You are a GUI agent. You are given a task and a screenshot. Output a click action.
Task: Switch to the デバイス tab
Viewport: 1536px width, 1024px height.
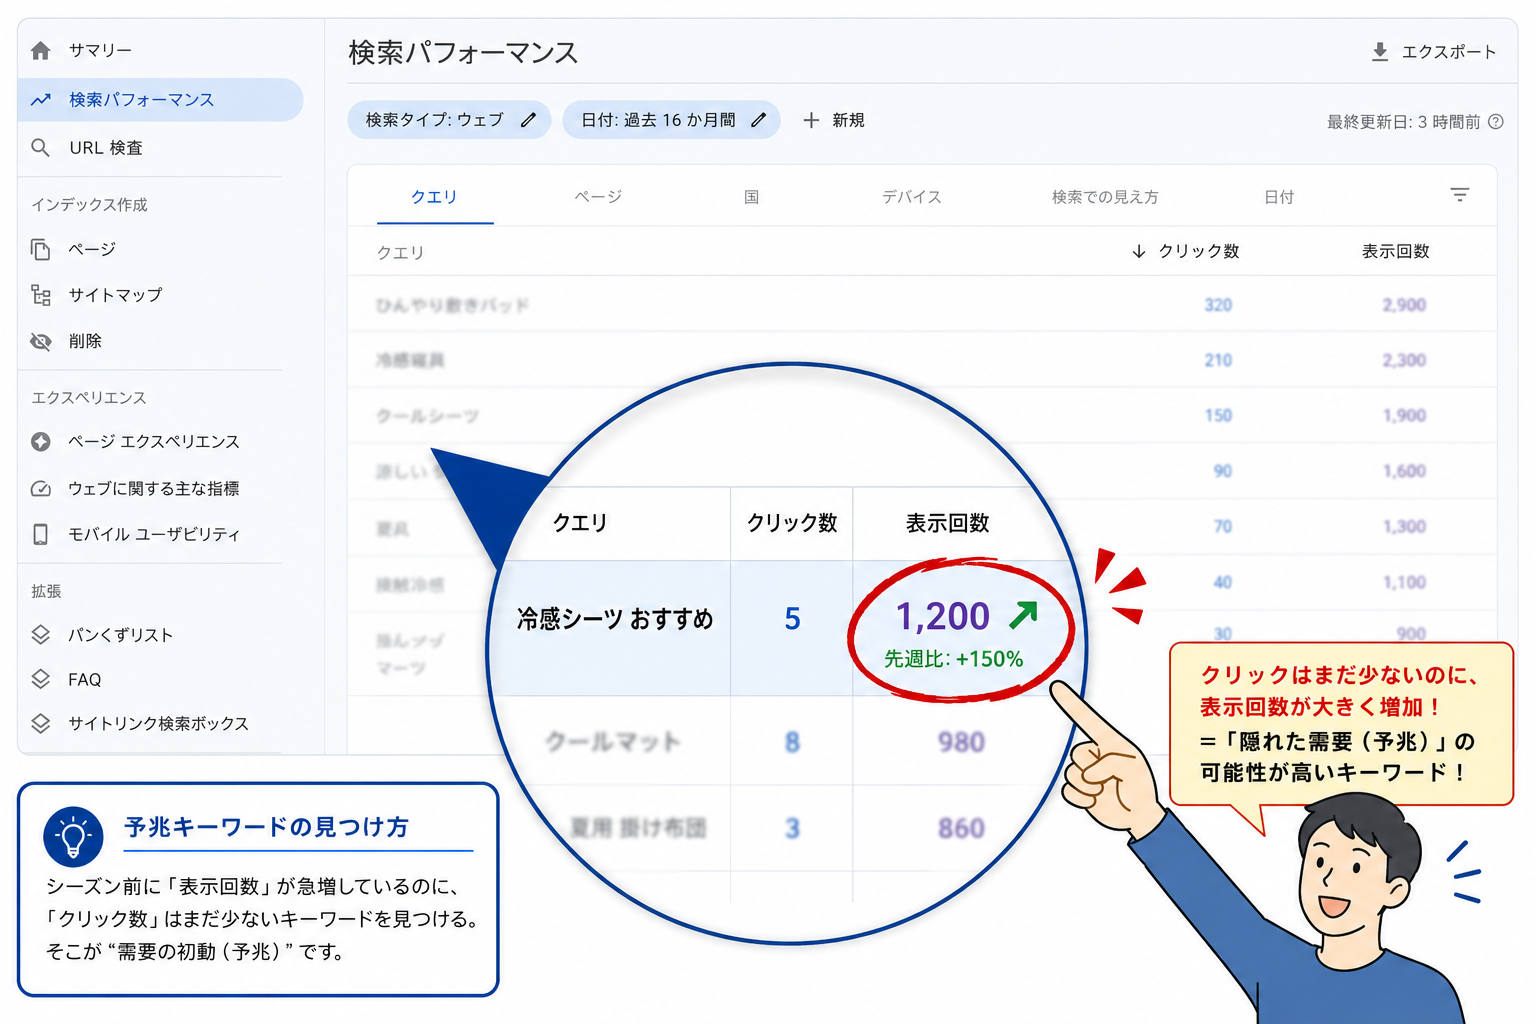click(911, 197)
